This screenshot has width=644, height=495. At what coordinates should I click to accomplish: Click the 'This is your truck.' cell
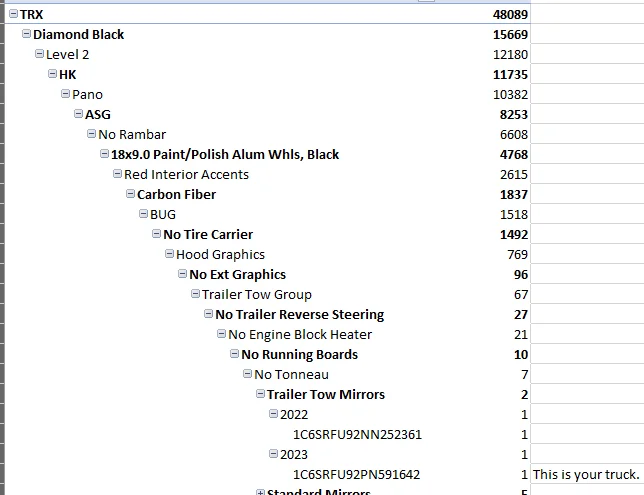click(586, 474)
